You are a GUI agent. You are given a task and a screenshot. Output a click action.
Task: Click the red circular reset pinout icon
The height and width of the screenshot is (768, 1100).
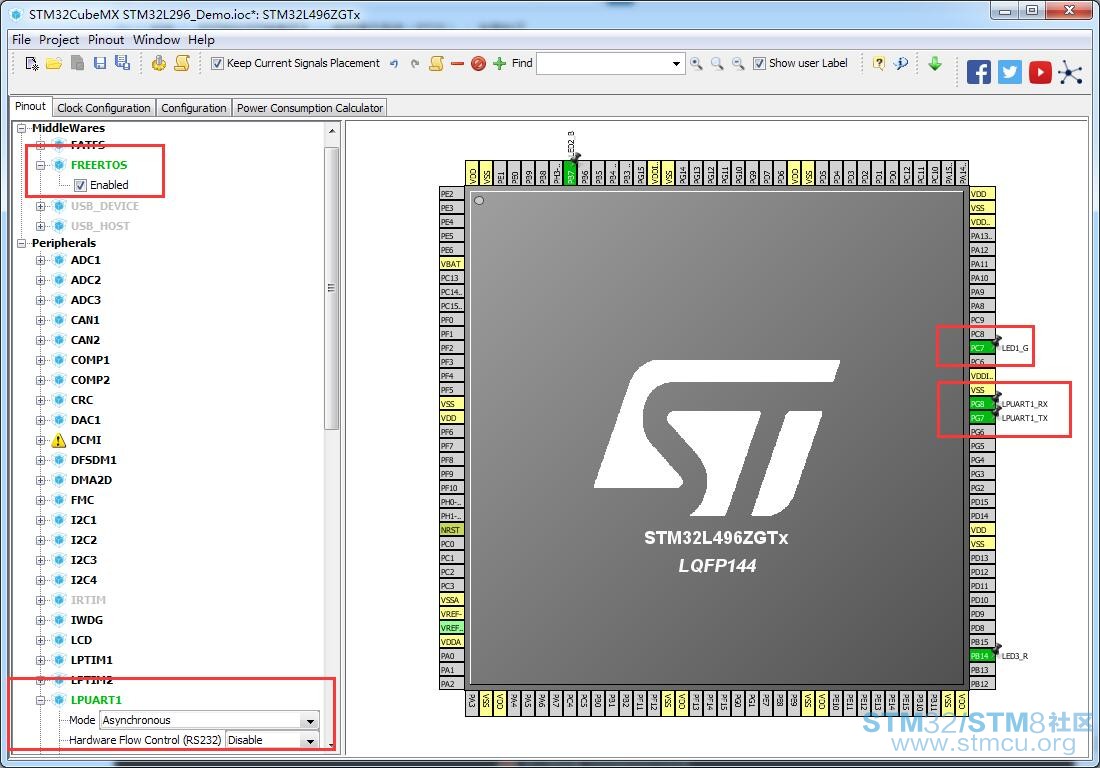click(478, 64)
